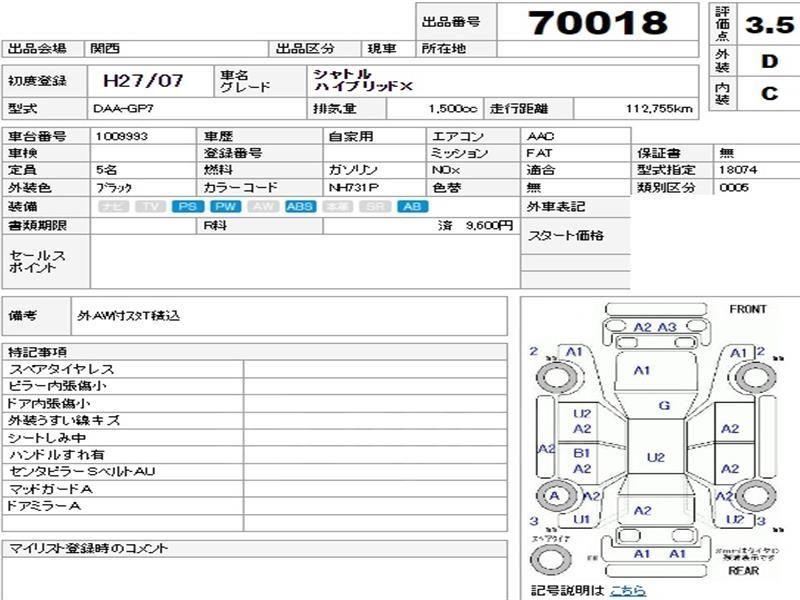This screenshot has width=800, height=600.
Task: Click the seating capacity 5名
Action: 106,170
